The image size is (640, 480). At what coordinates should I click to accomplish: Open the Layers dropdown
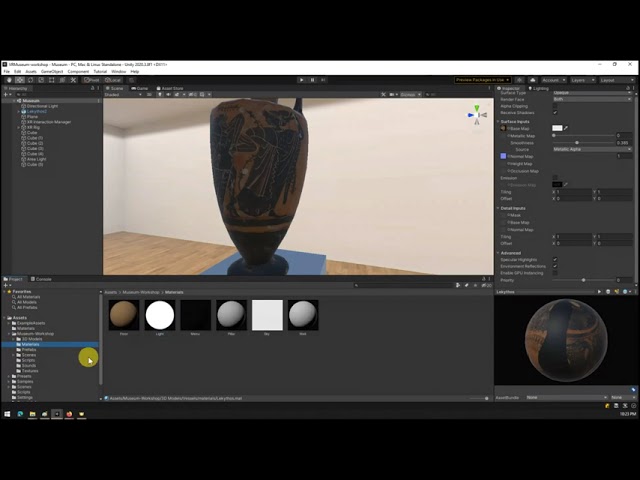[582, 80]
